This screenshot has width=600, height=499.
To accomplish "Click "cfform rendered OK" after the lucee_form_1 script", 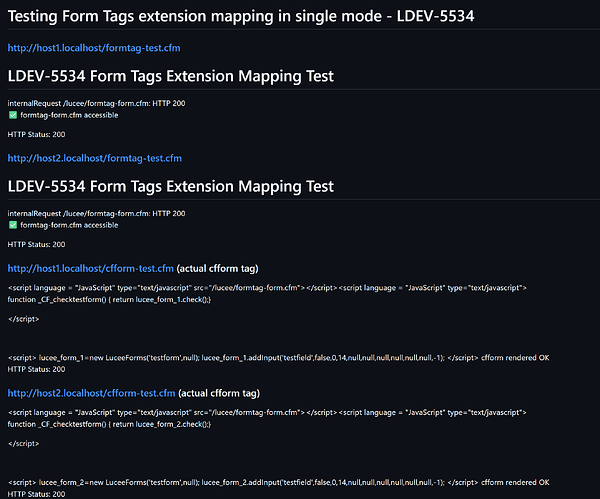I will point(515,358).
